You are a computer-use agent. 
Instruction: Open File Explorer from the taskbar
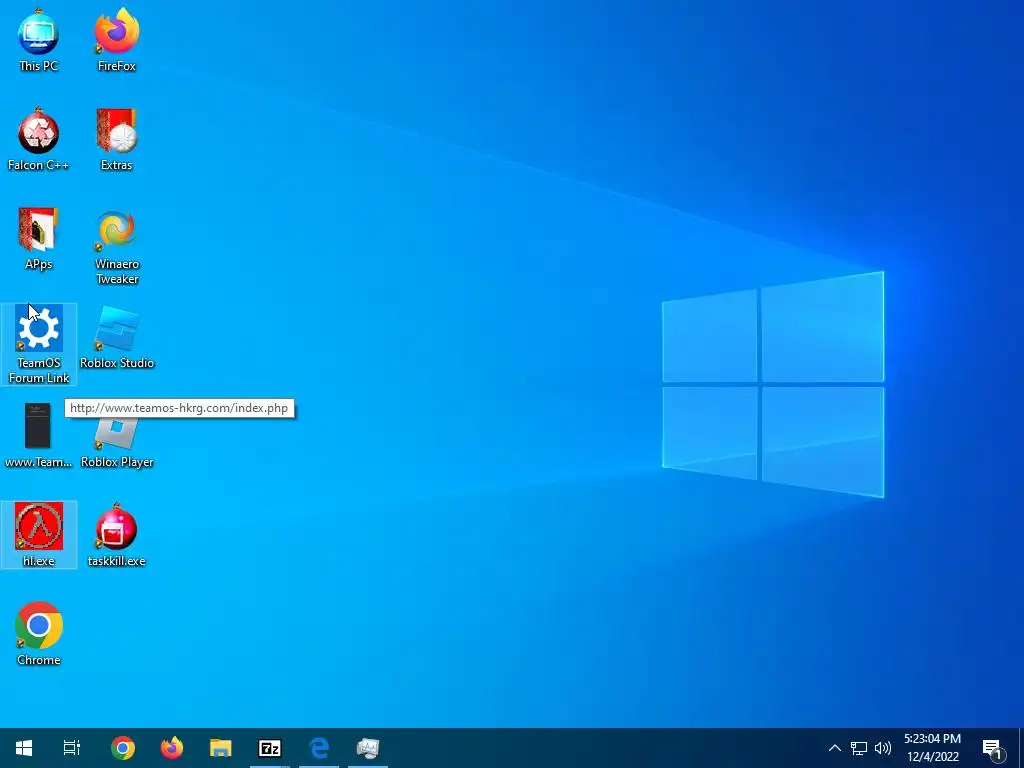[x=221, y=748]
